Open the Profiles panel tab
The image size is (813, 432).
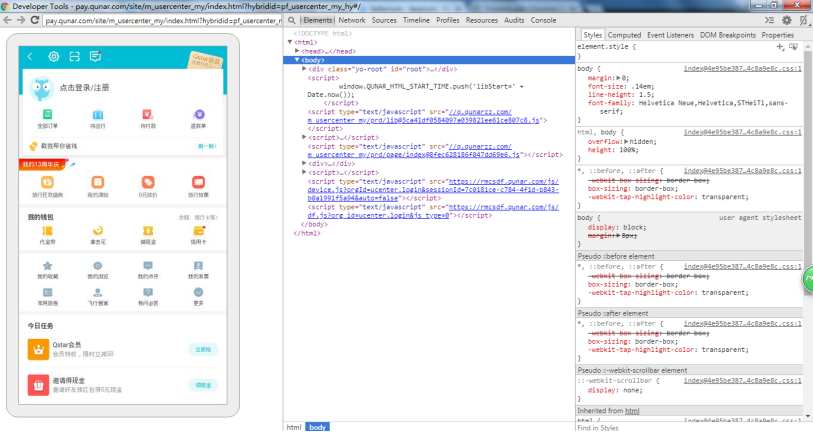[448, 20]
